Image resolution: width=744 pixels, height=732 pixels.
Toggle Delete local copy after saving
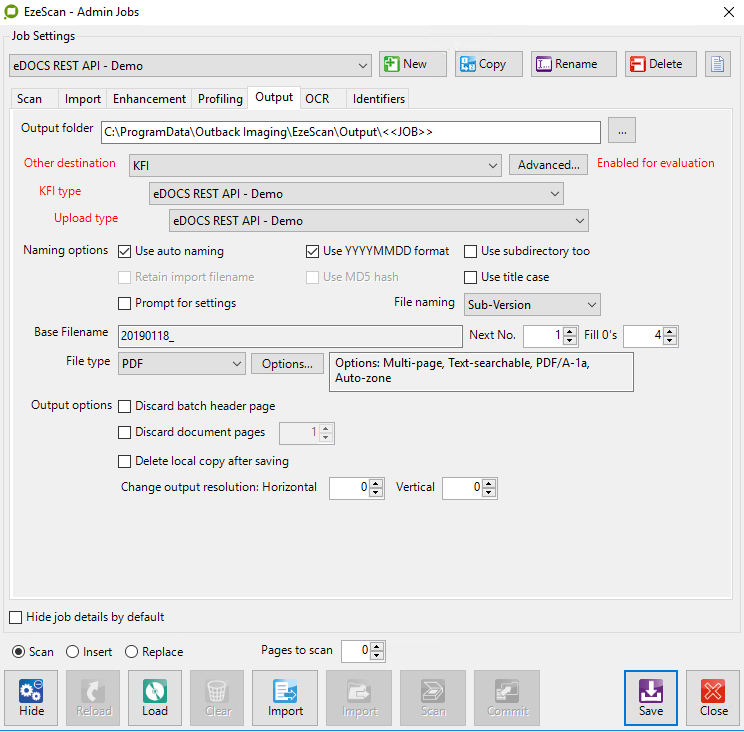pyautogui.click(x=125, y=461)
